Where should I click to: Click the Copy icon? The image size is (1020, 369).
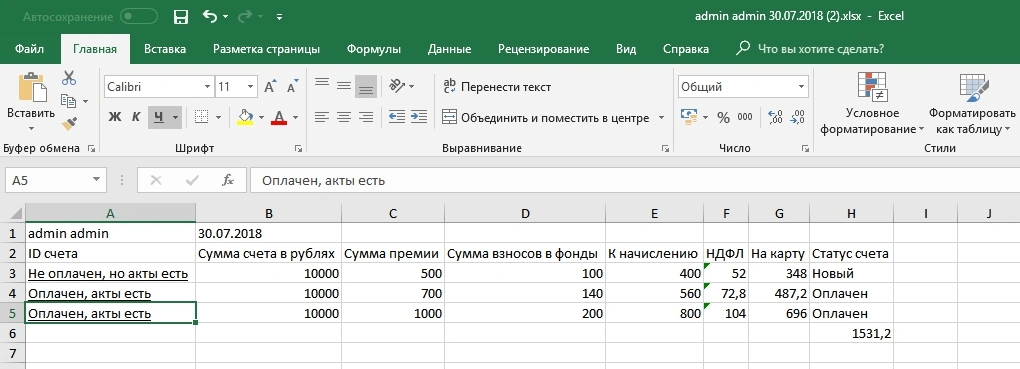pos(69,101)
